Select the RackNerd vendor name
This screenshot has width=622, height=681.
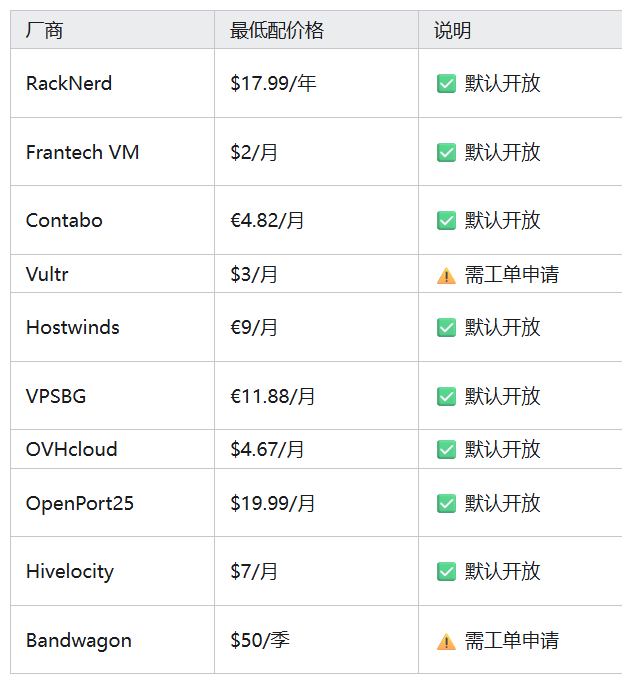click(x=69, y=83)
